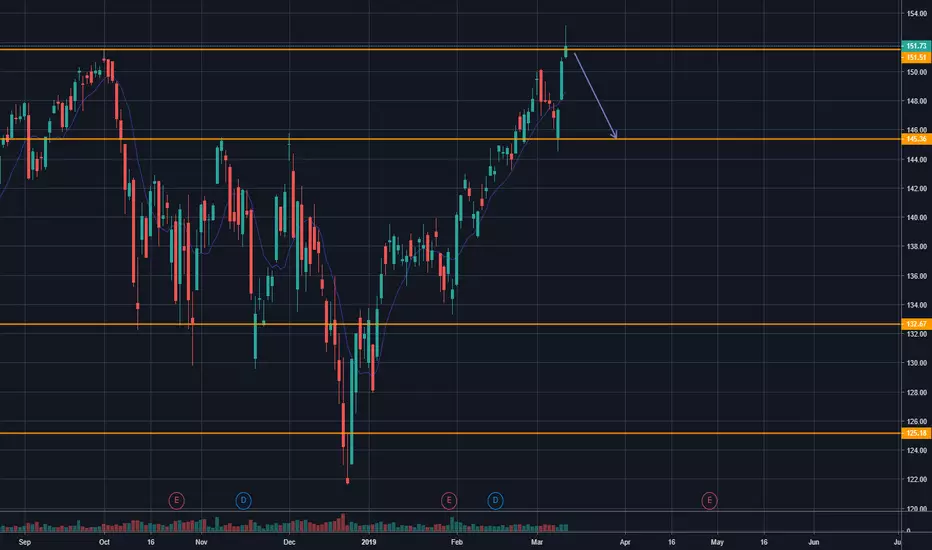Select the orange horizontal line at 132.67

click(x=451, y=324)
